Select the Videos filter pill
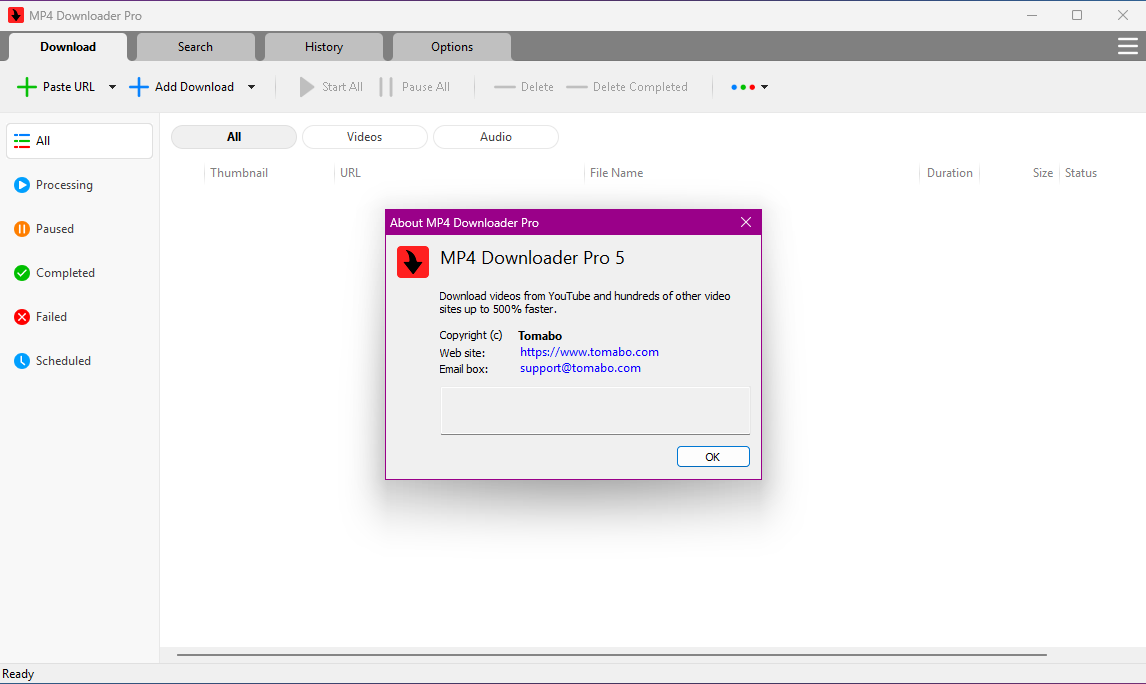 365,137
